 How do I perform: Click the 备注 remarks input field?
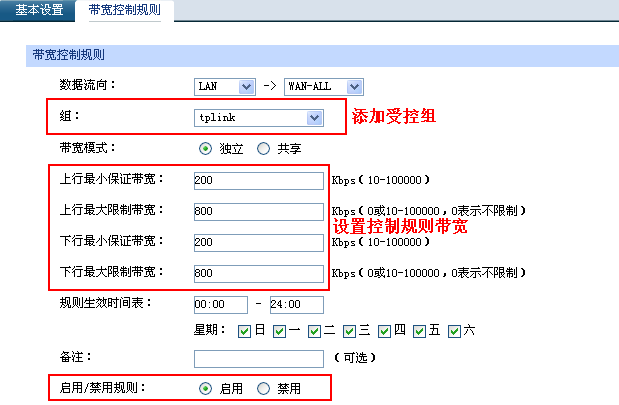(x=259, y=358)
